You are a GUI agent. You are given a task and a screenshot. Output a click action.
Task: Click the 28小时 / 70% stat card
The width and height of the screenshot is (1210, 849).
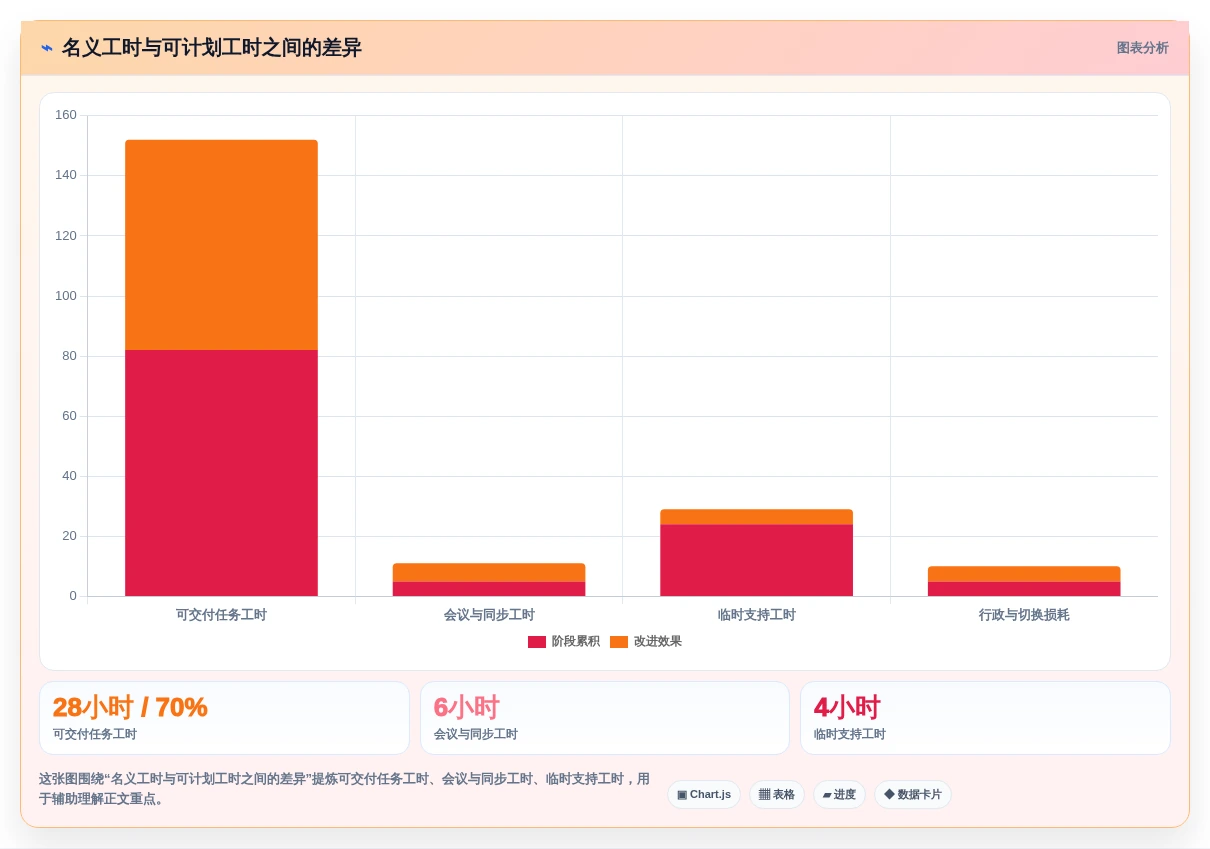224,718
